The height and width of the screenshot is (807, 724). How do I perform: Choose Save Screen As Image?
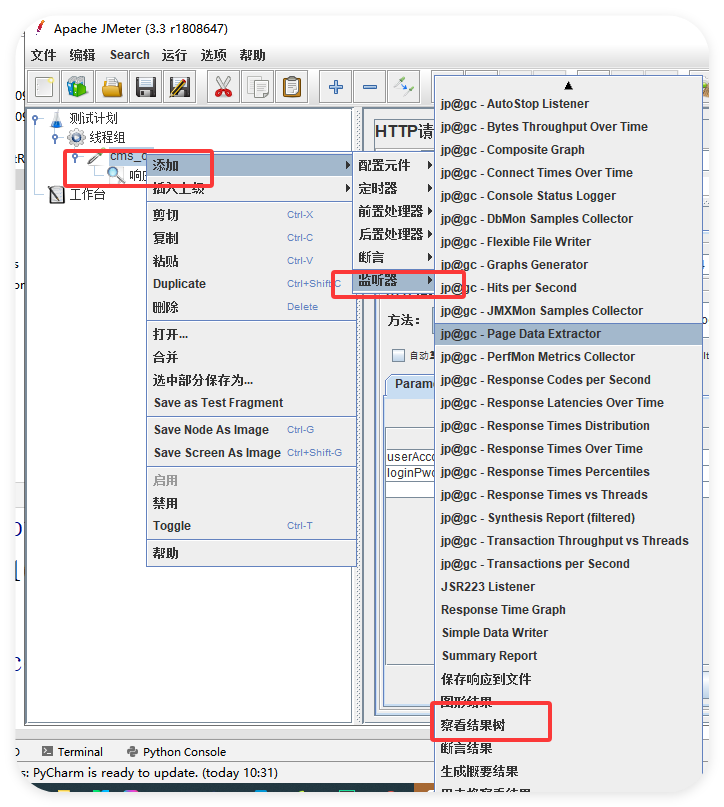[x=252, y=452]
